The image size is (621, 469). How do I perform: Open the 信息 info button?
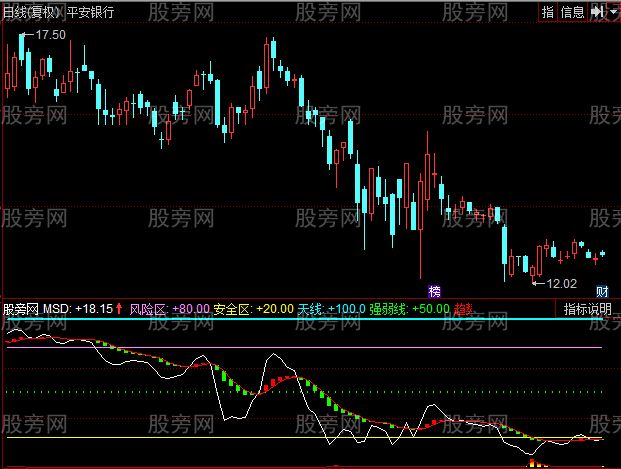pos(572,12)
